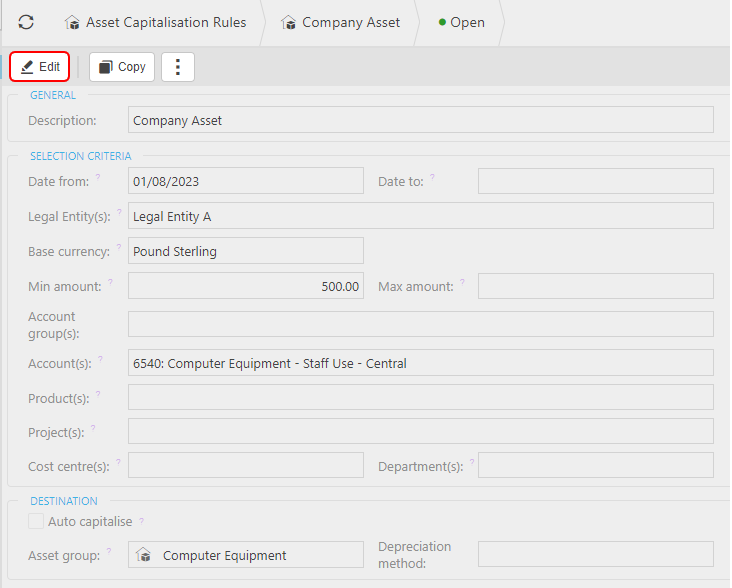Click the Account(s) field showing 6540
Screen dimensions: 732x588
(421, 363)
